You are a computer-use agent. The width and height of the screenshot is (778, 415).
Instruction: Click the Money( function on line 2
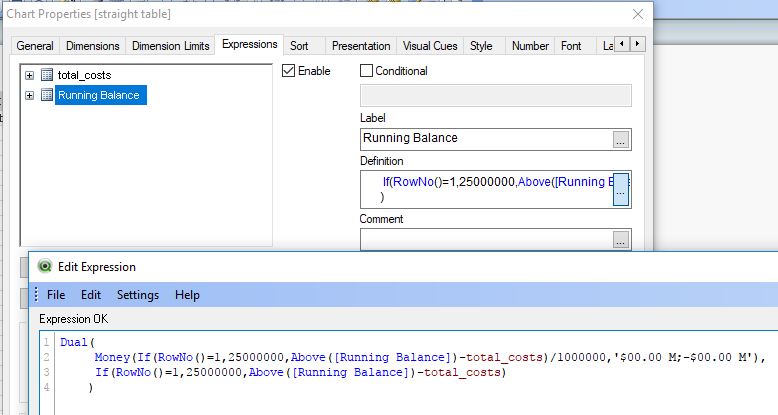112,357
